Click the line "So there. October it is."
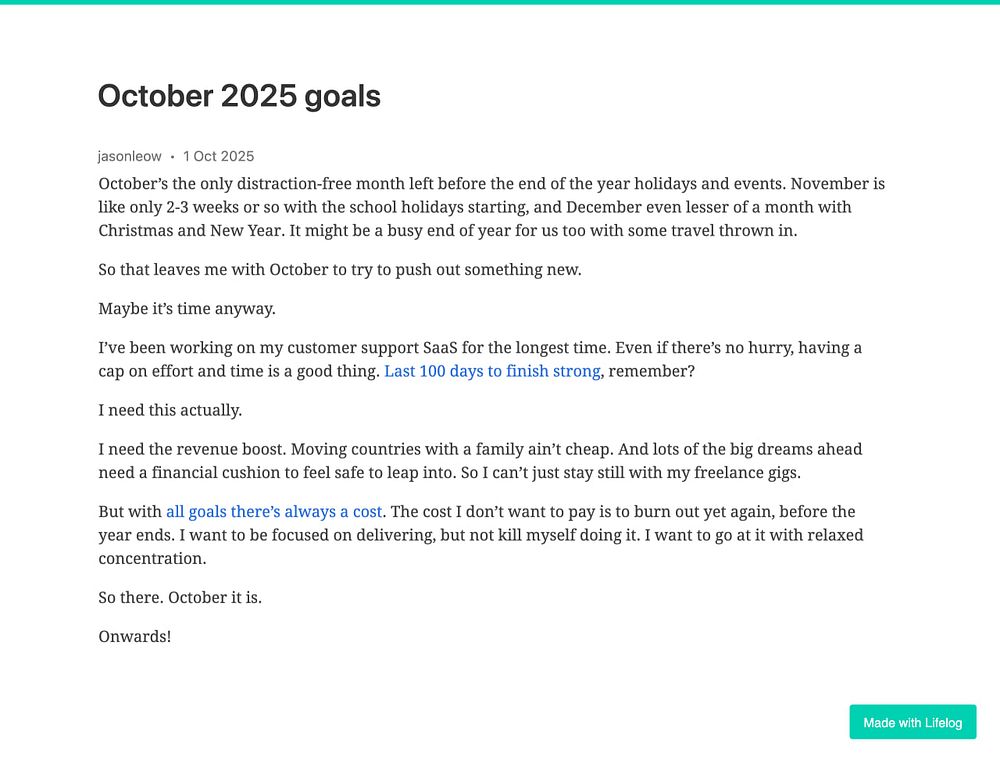 click(180, 598)
